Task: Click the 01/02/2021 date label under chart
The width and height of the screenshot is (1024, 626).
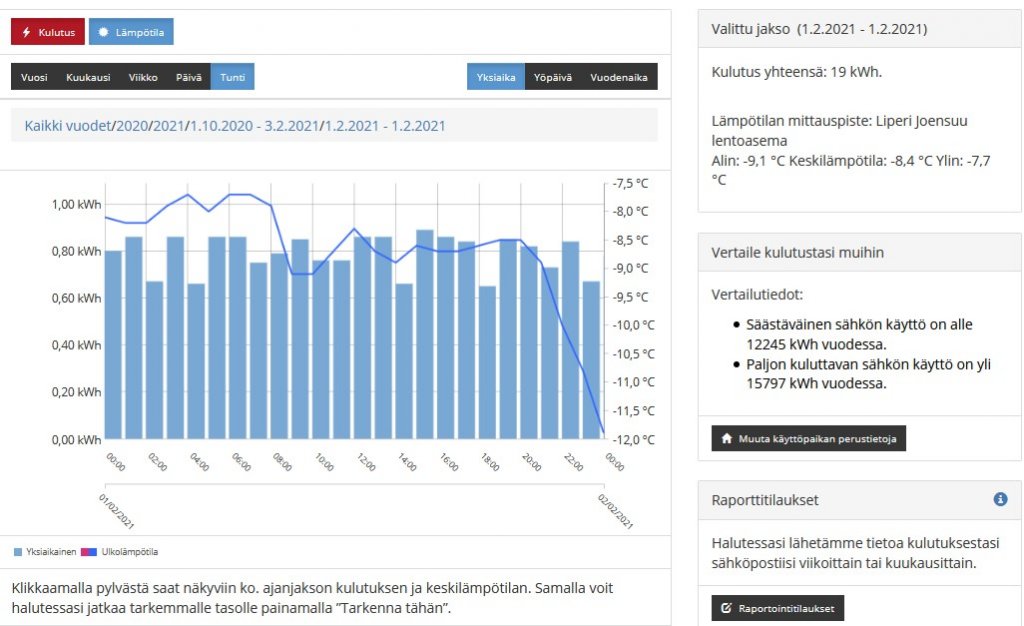Action: (x=116, y=511)
